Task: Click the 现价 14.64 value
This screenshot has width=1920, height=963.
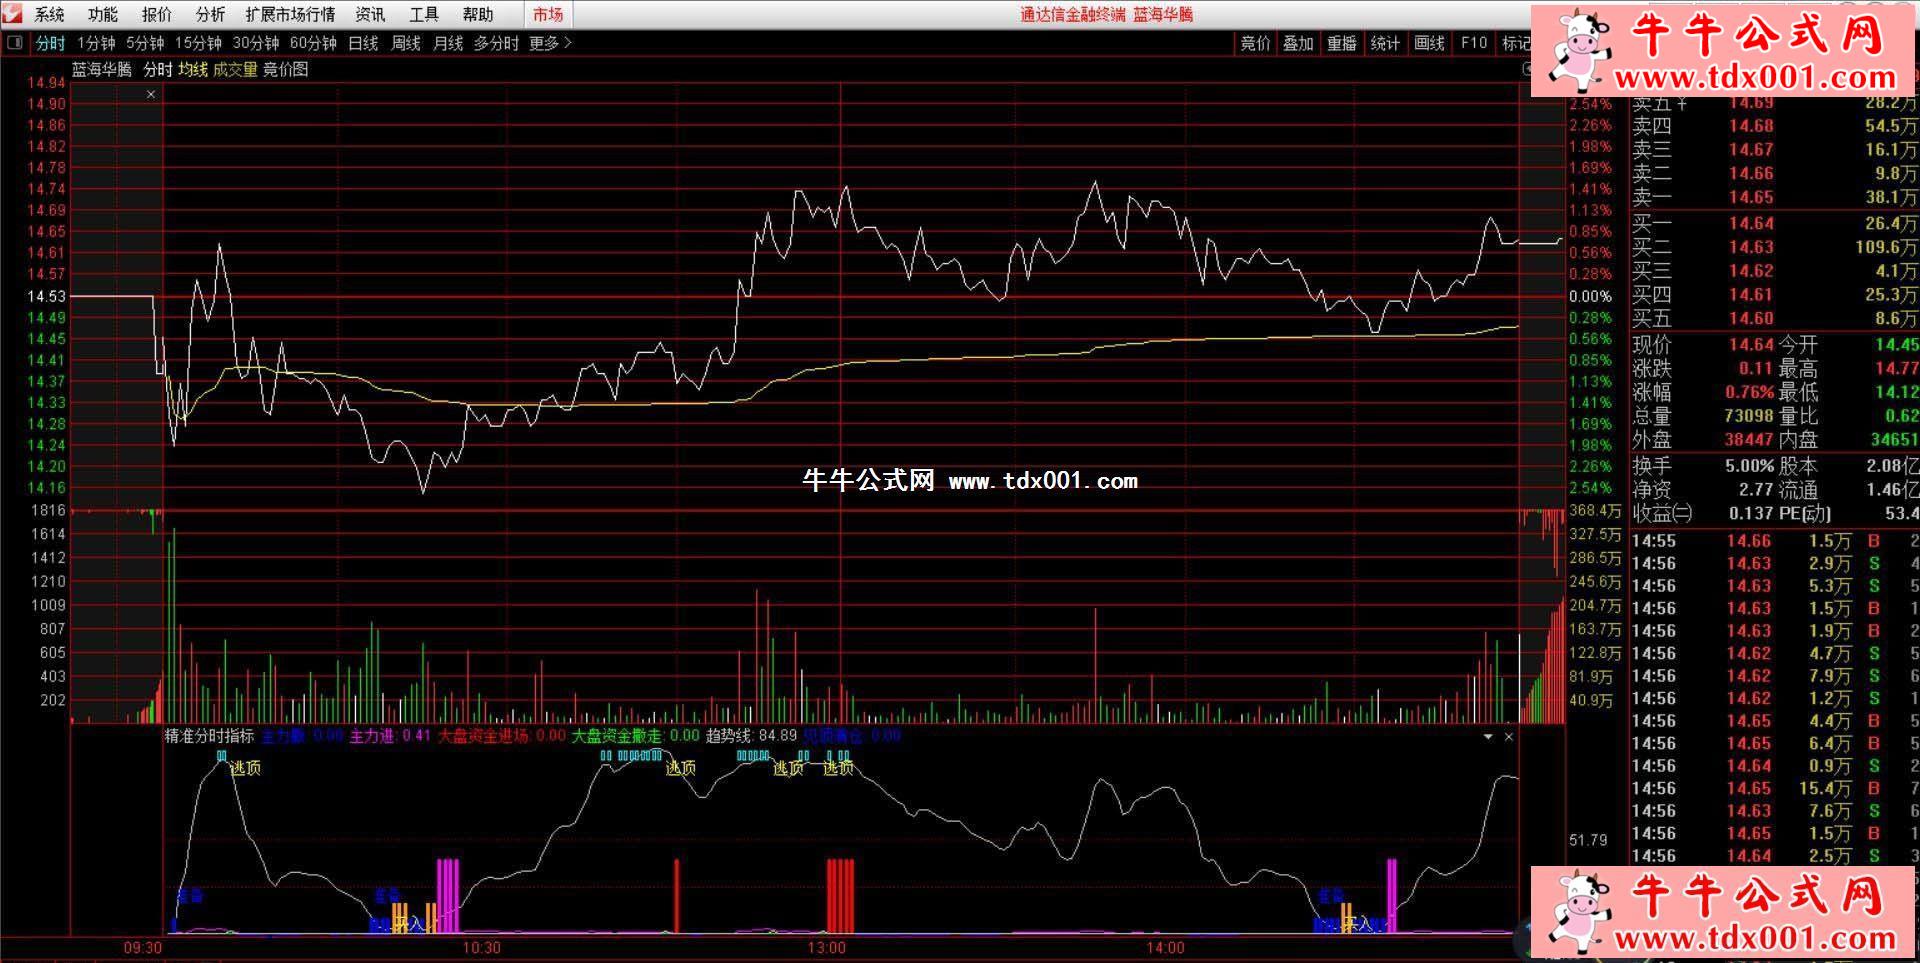Action: pos(1751,345)
